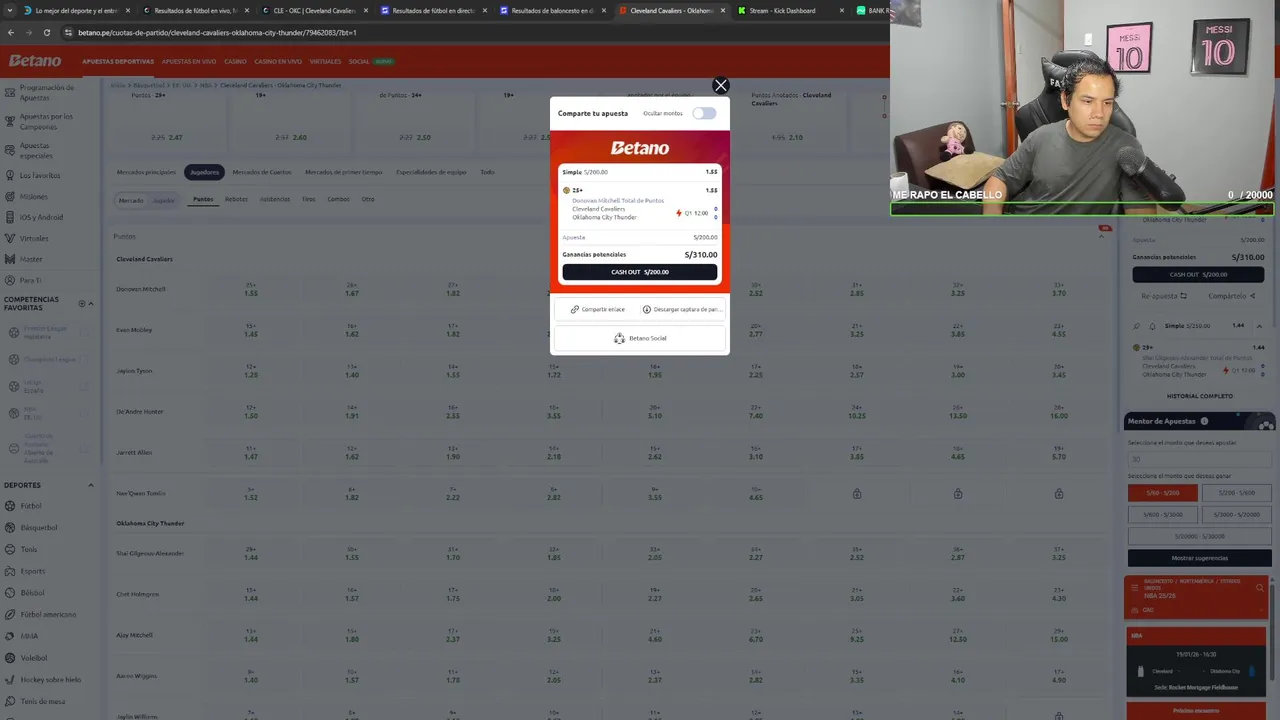Viewport: 1280px width, 720px height.
Task: Collapse Competencias Favoritas section
Action: click(x=90, y=303)
